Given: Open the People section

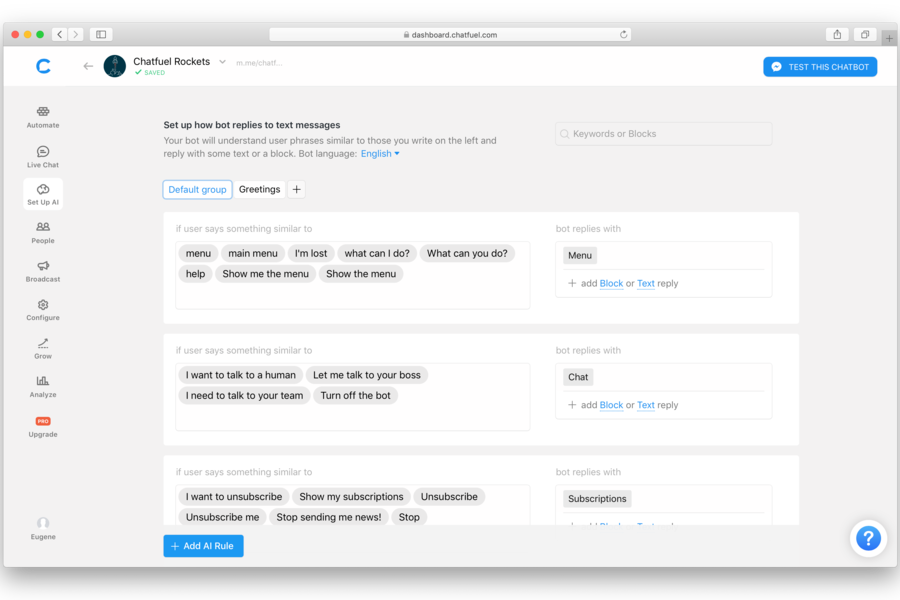Looking at the screenshot, I should click(43, 232).
